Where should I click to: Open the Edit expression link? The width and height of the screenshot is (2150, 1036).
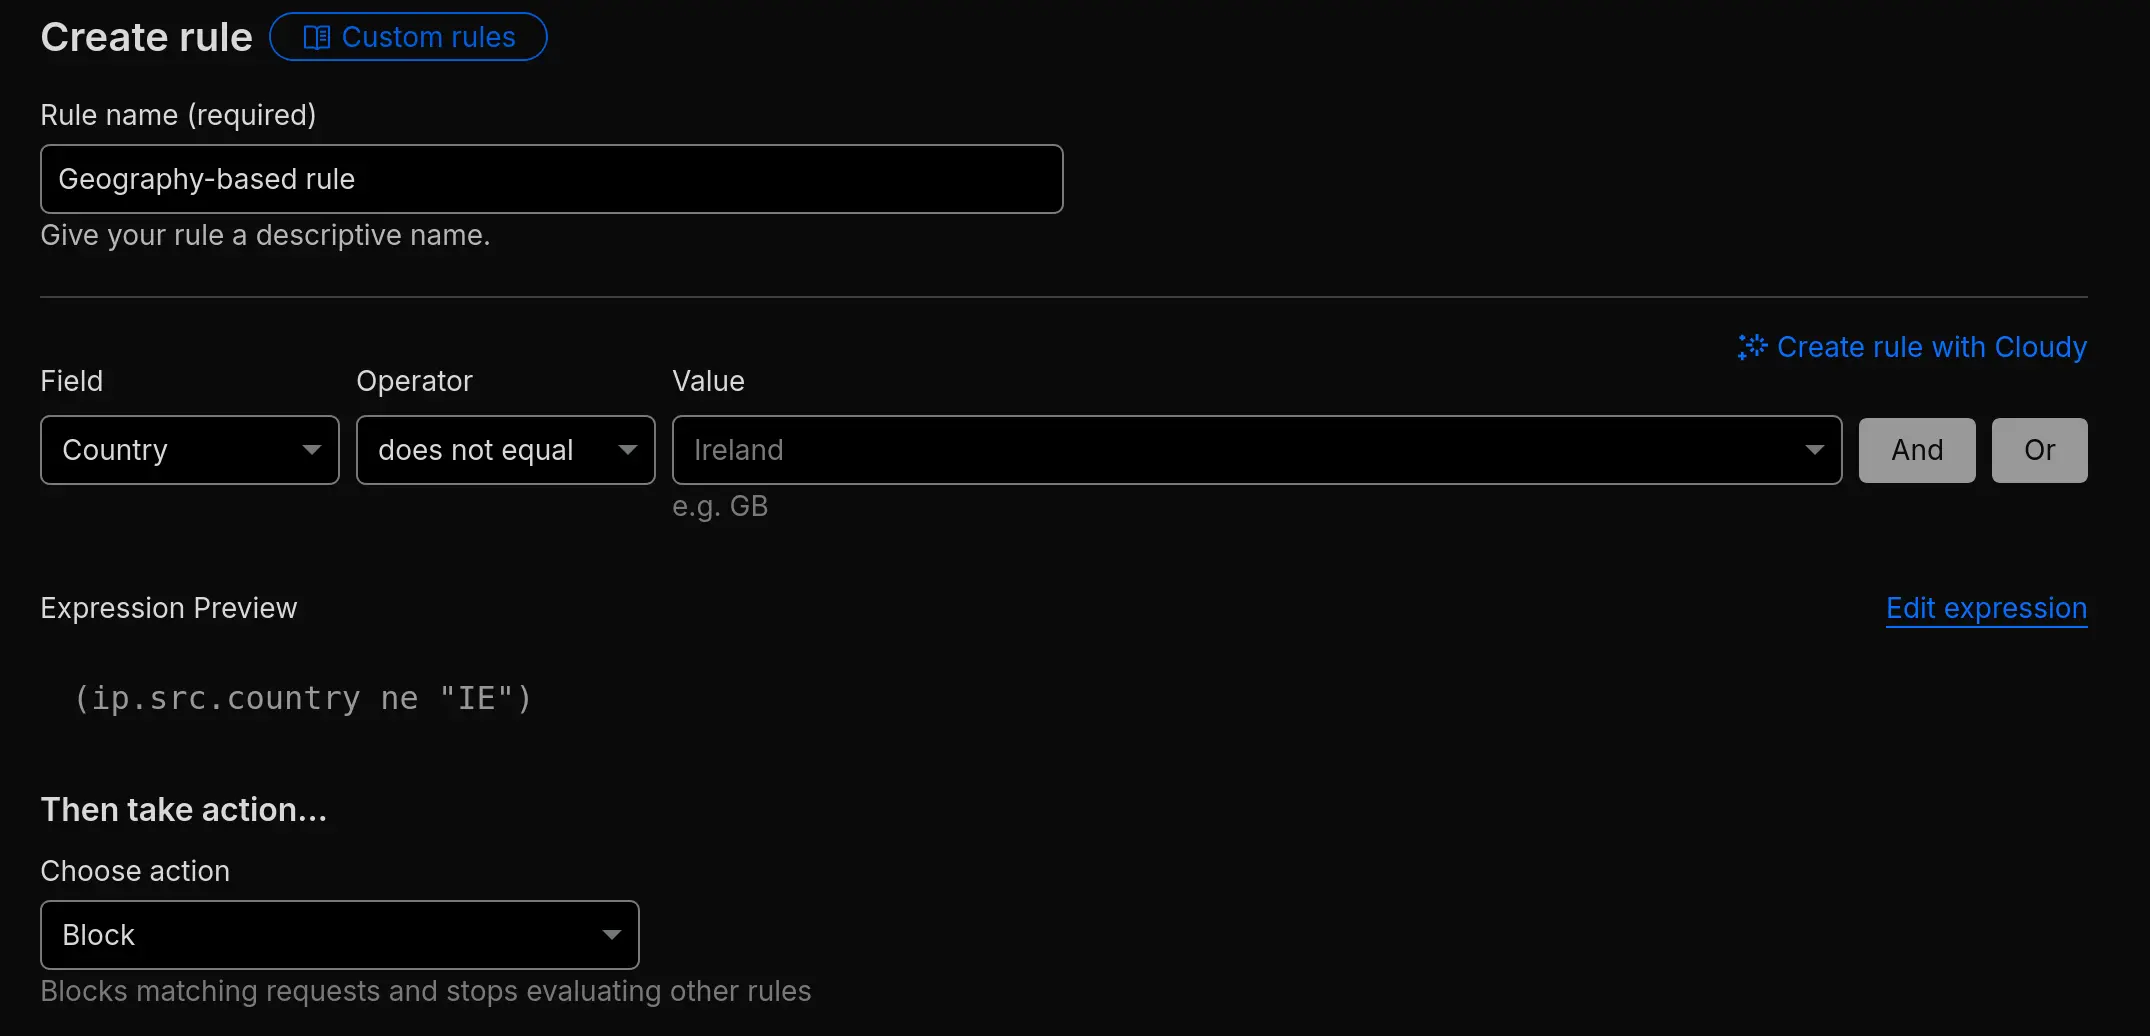[x=1986, y=608]
